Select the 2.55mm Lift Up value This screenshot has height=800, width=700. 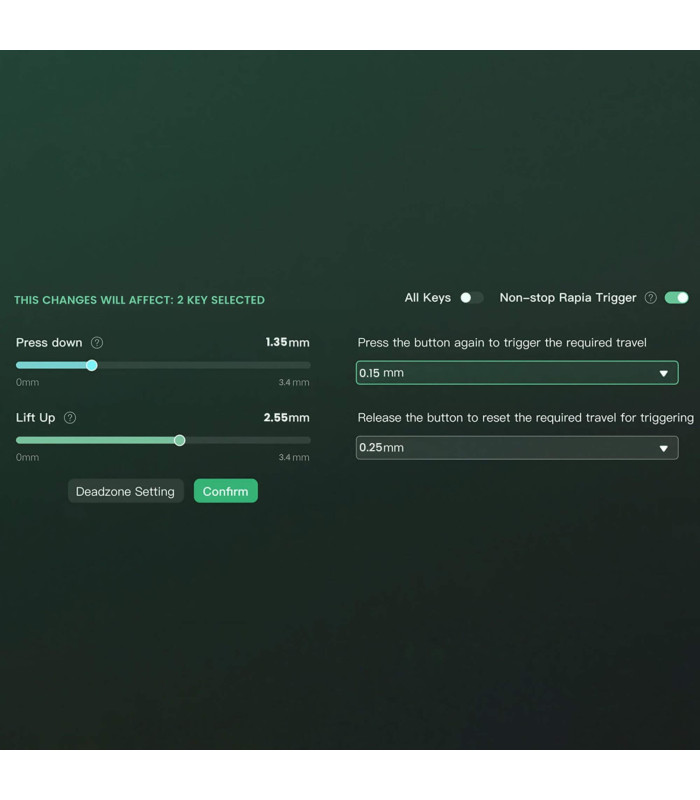pos(286,418)
